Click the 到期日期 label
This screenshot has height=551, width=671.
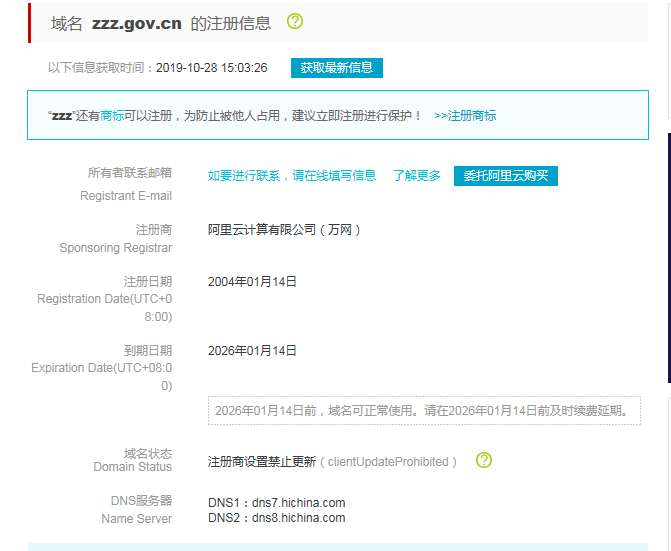pos(148,351)
